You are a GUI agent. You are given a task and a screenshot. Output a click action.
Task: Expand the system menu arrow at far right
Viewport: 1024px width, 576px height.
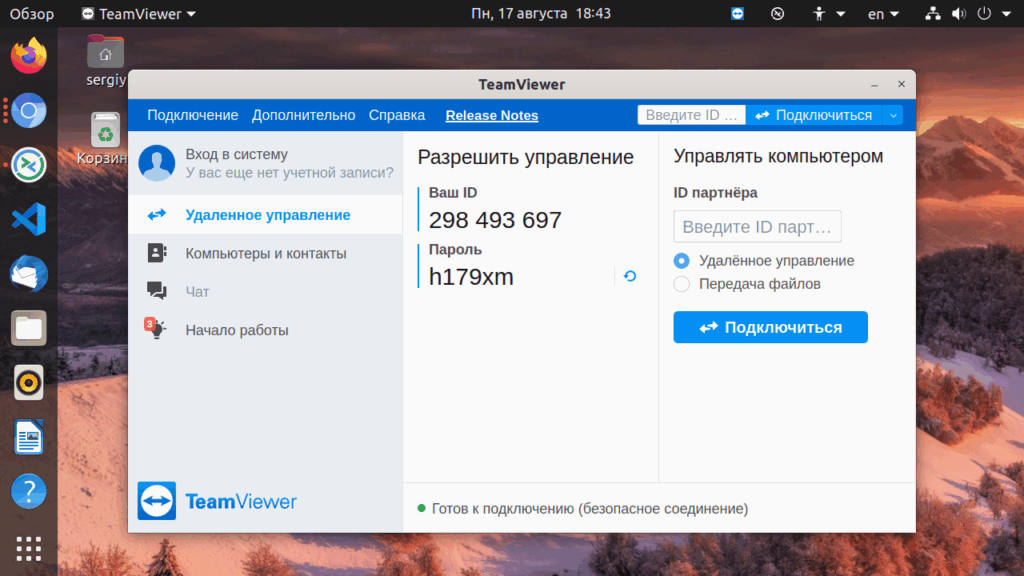pyautogui.click(x=1006, y=14)
